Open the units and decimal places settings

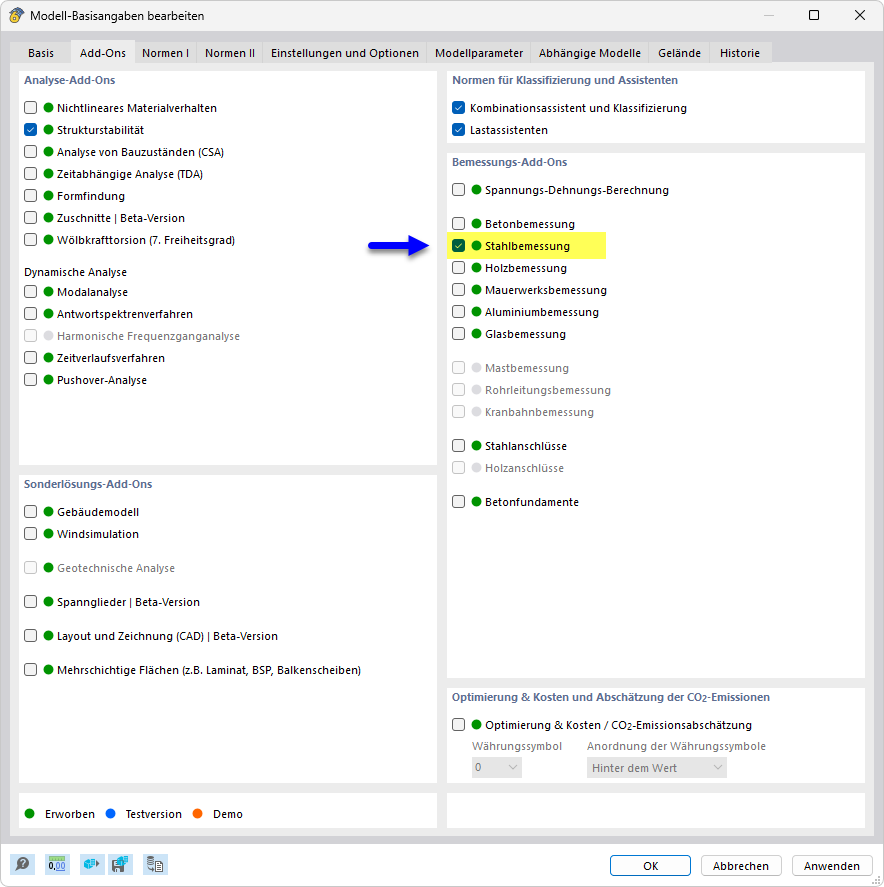click(57, 864)
